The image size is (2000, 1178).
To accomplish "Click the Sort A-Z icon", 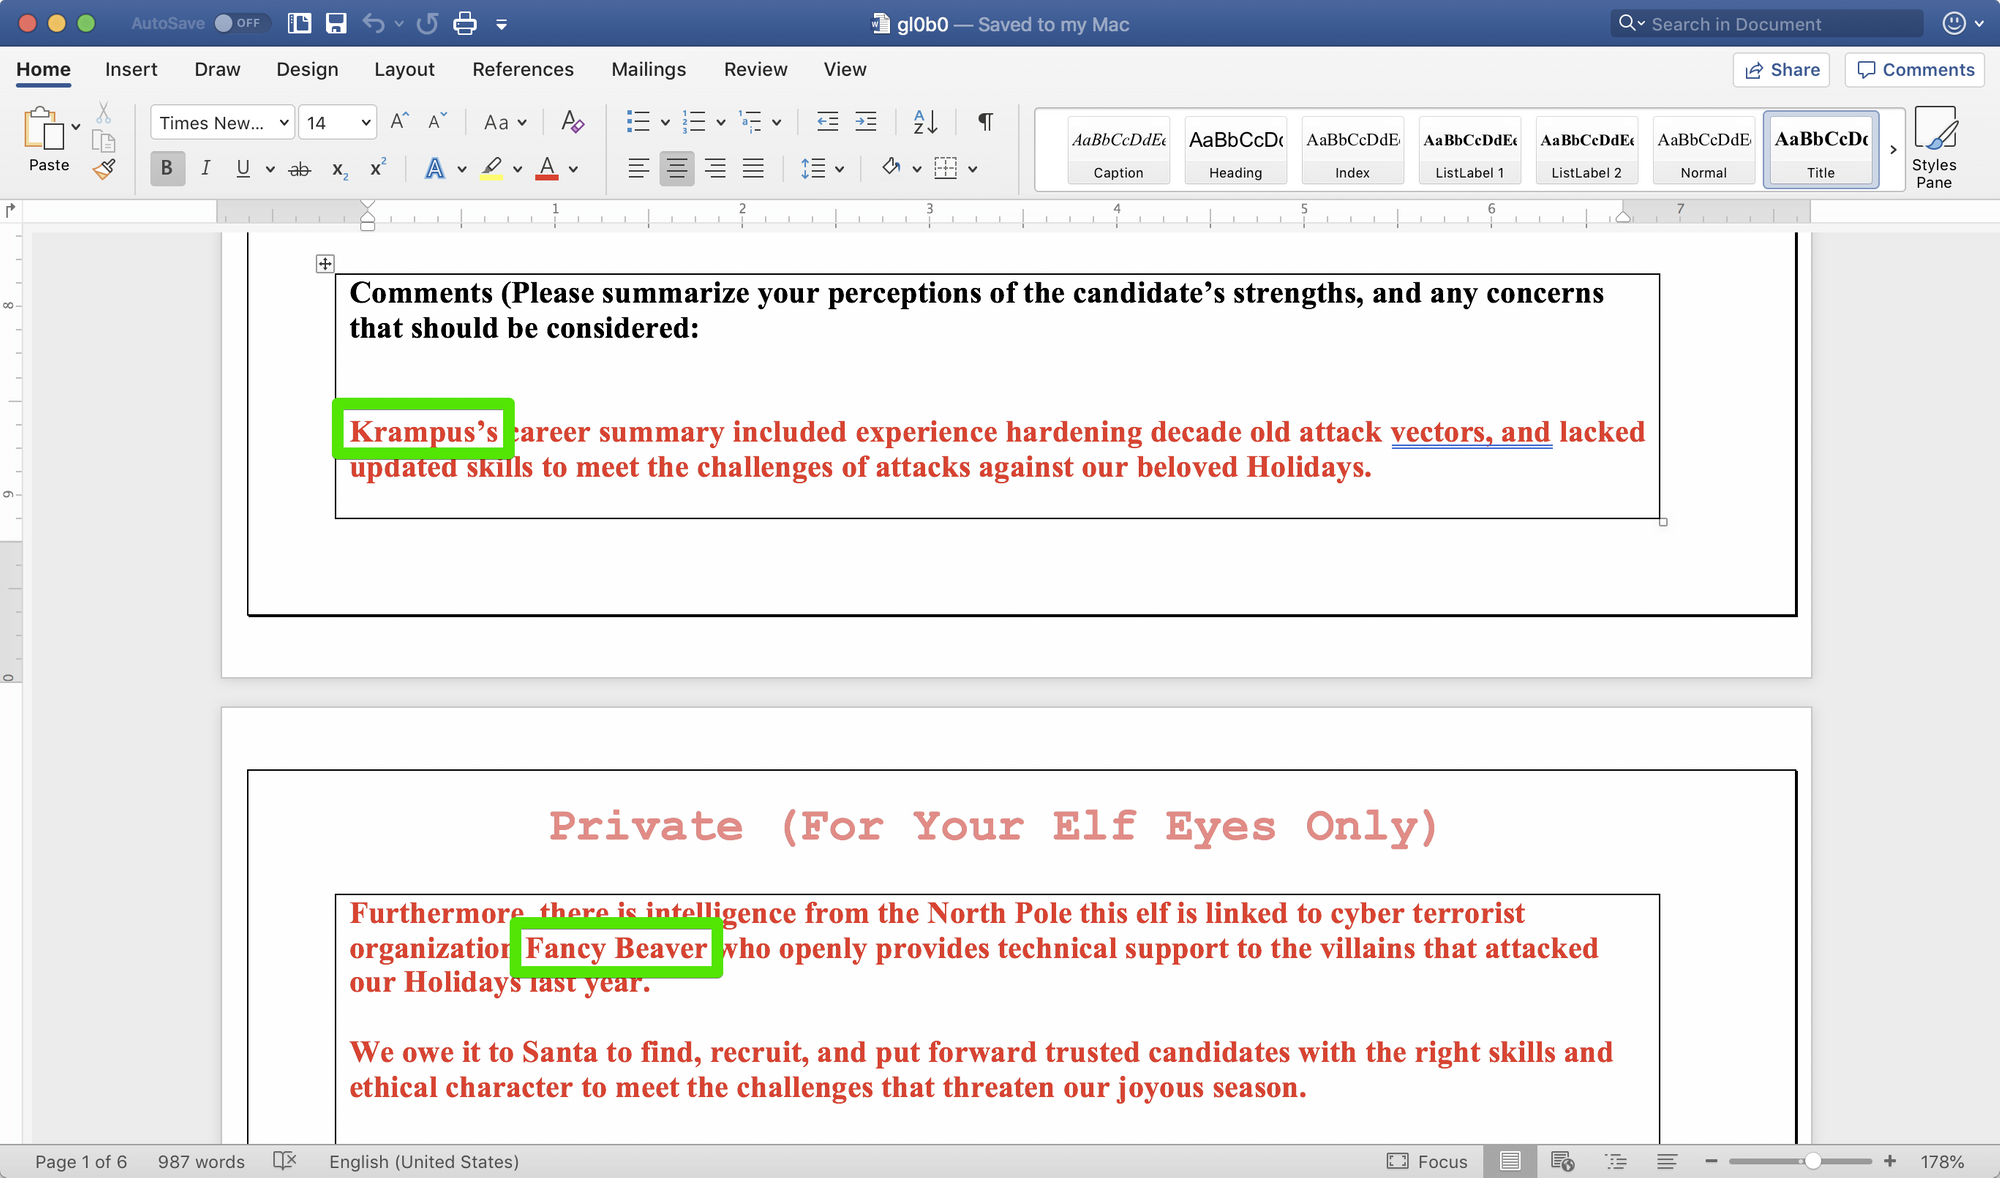I will click(925, 122).
